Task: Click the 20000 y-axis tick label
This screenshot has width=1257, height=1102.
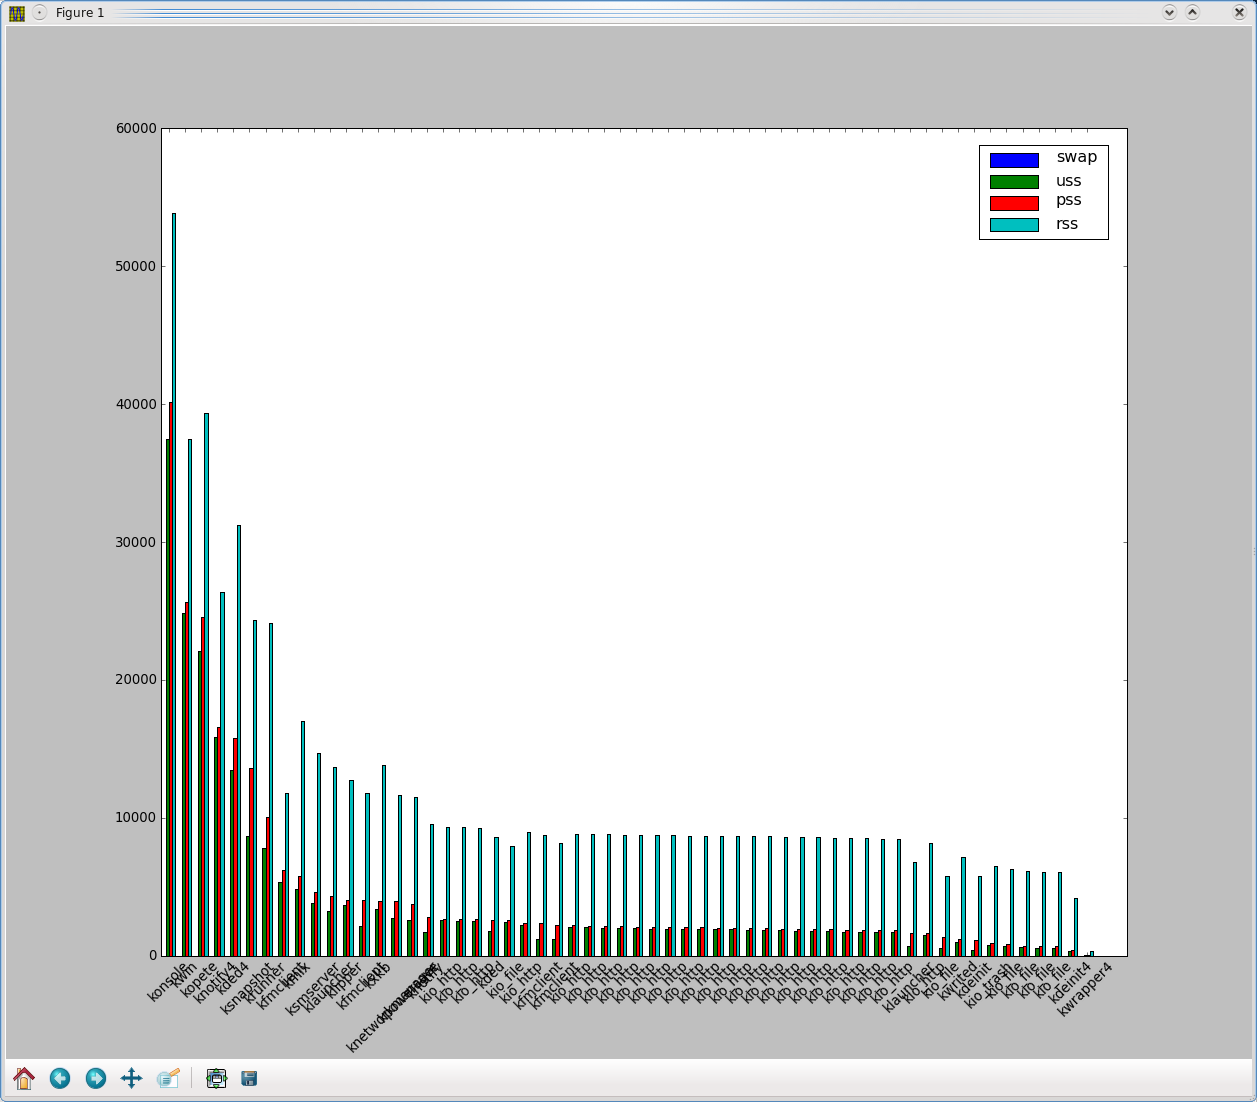Action: click(x=136, y=680)
